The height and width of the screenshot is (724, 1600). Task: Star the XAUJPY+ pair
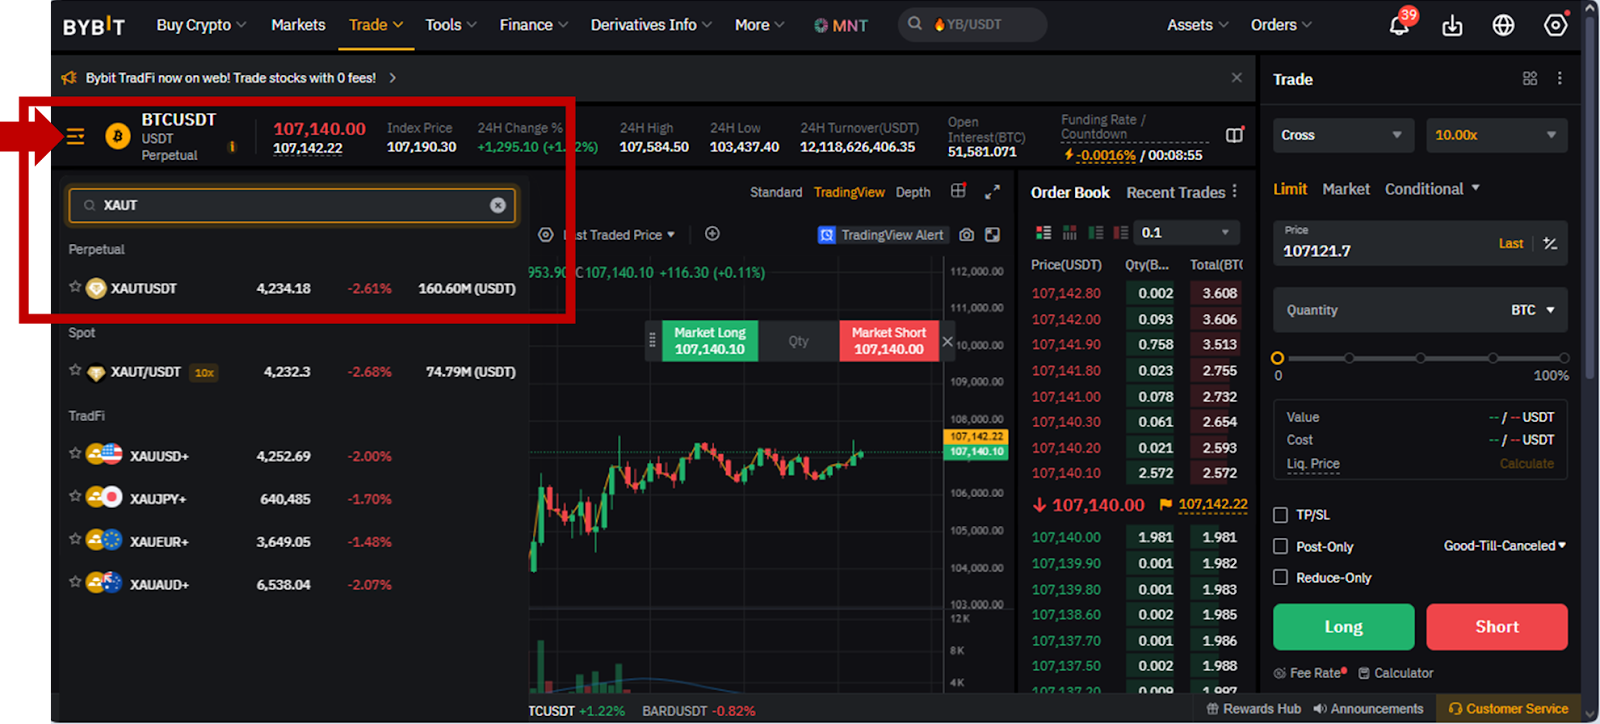pyautogui.click(x=75, y=497)
